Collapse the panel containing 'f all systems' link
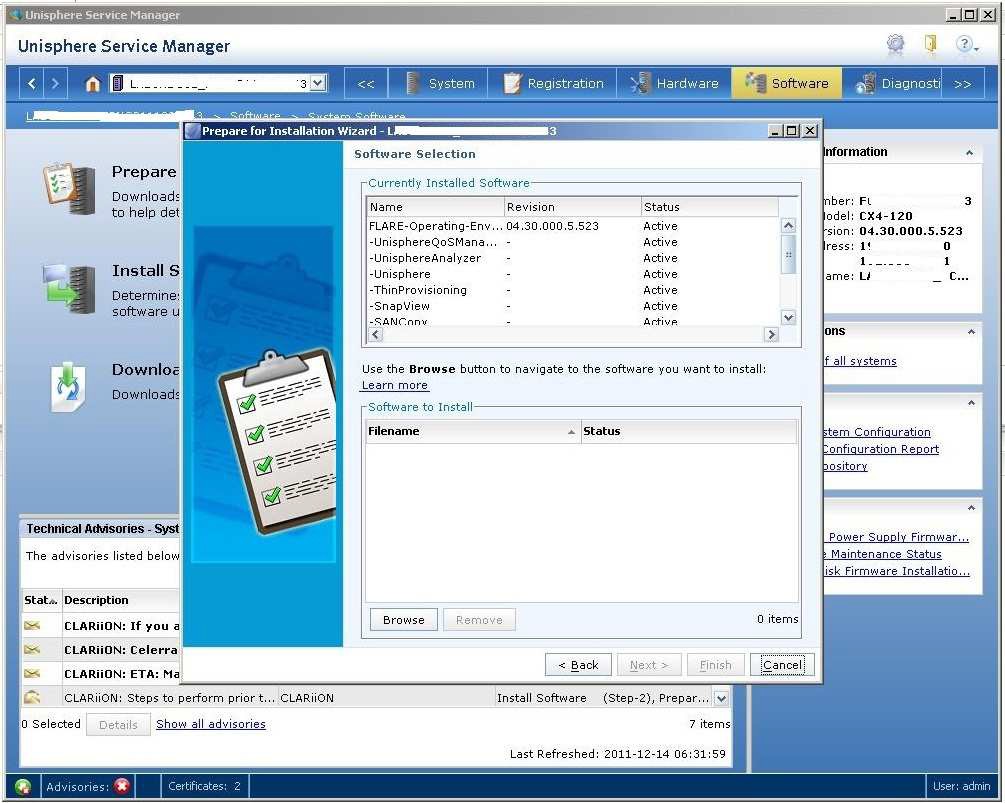 (x=971, y=331)
